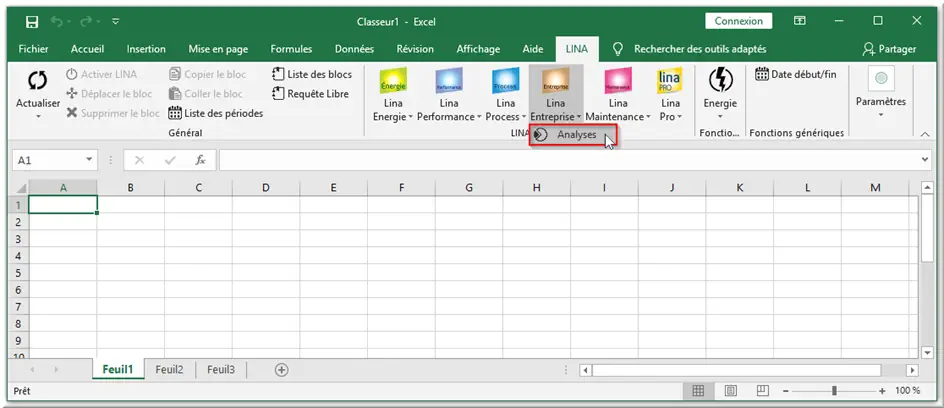
Task: Click the Connexion sign-in button
Action: point(739,21)
